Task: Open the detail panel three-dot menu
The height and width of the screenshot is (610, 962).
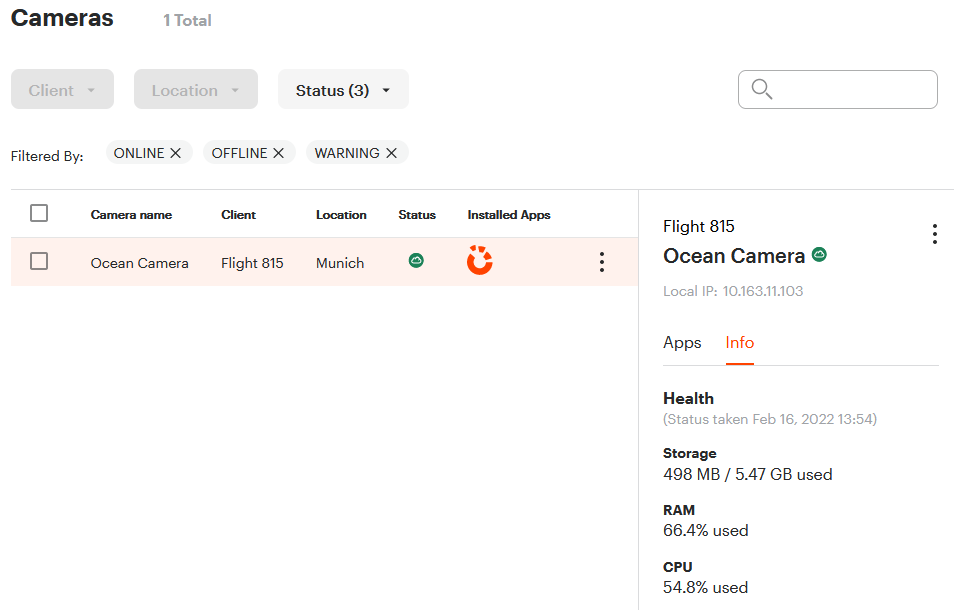Action: (934, 234)
